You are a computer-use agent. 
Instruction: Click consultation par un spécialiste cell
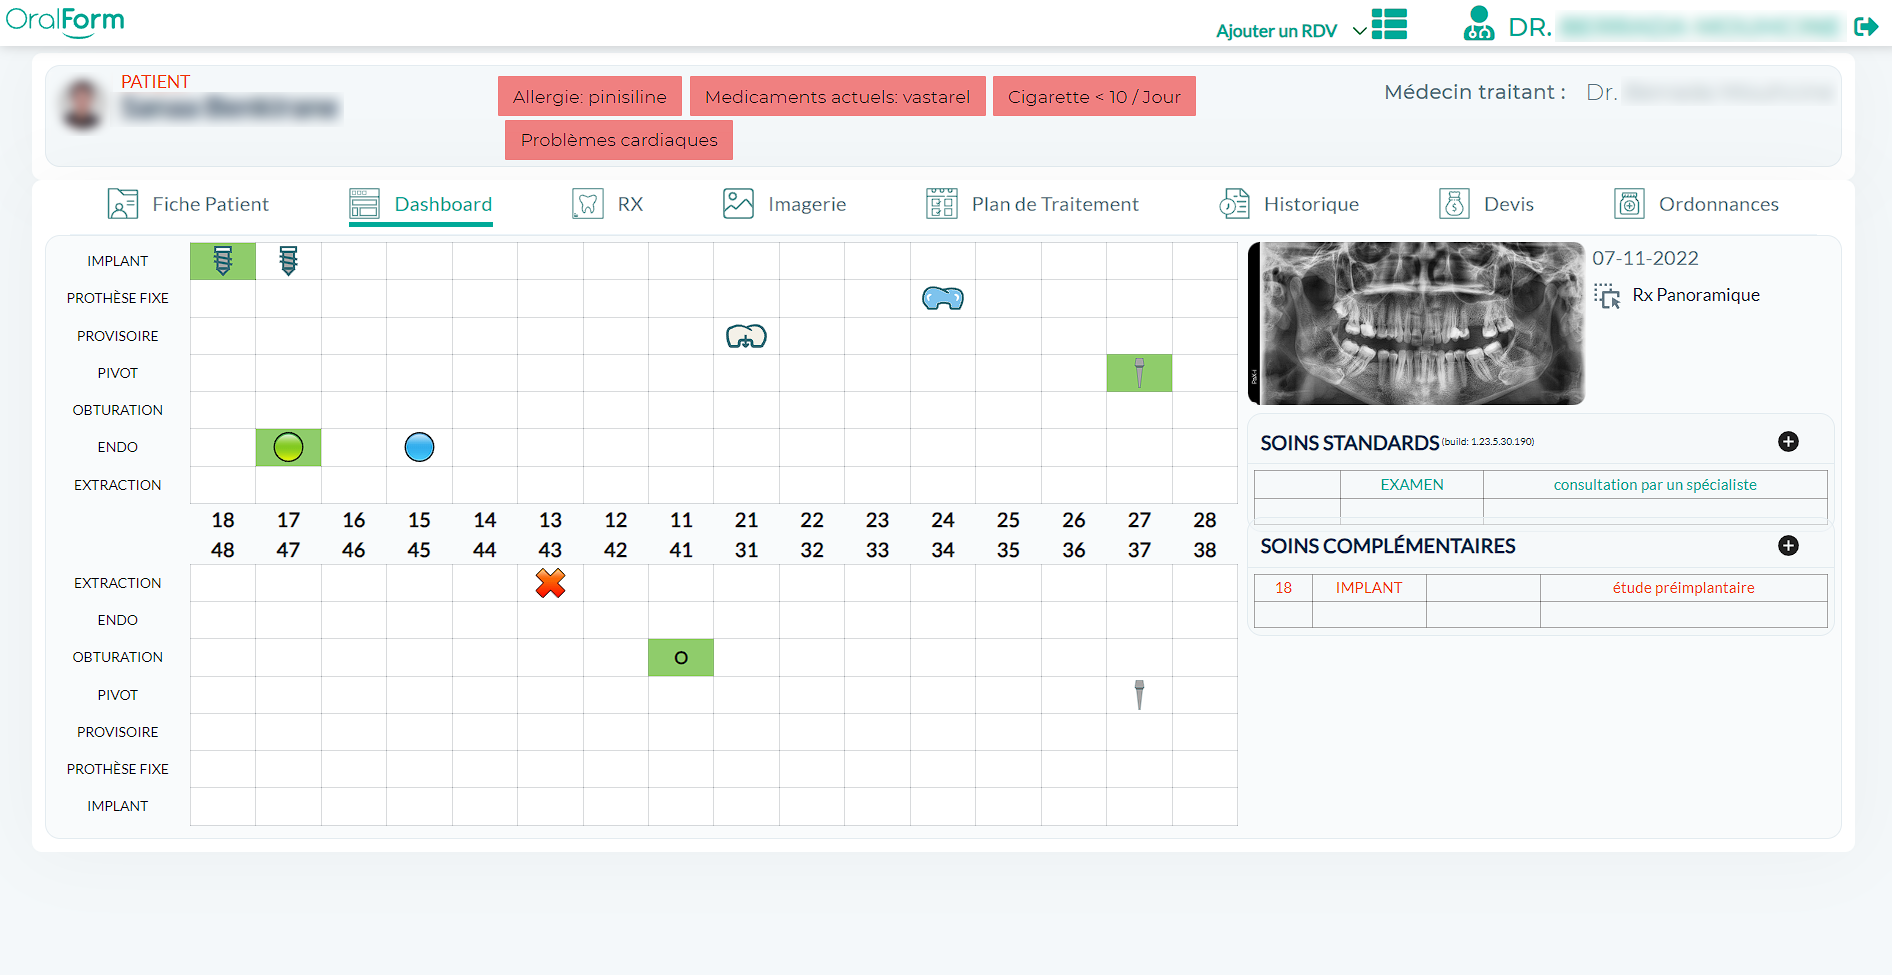click(1655, 485)
